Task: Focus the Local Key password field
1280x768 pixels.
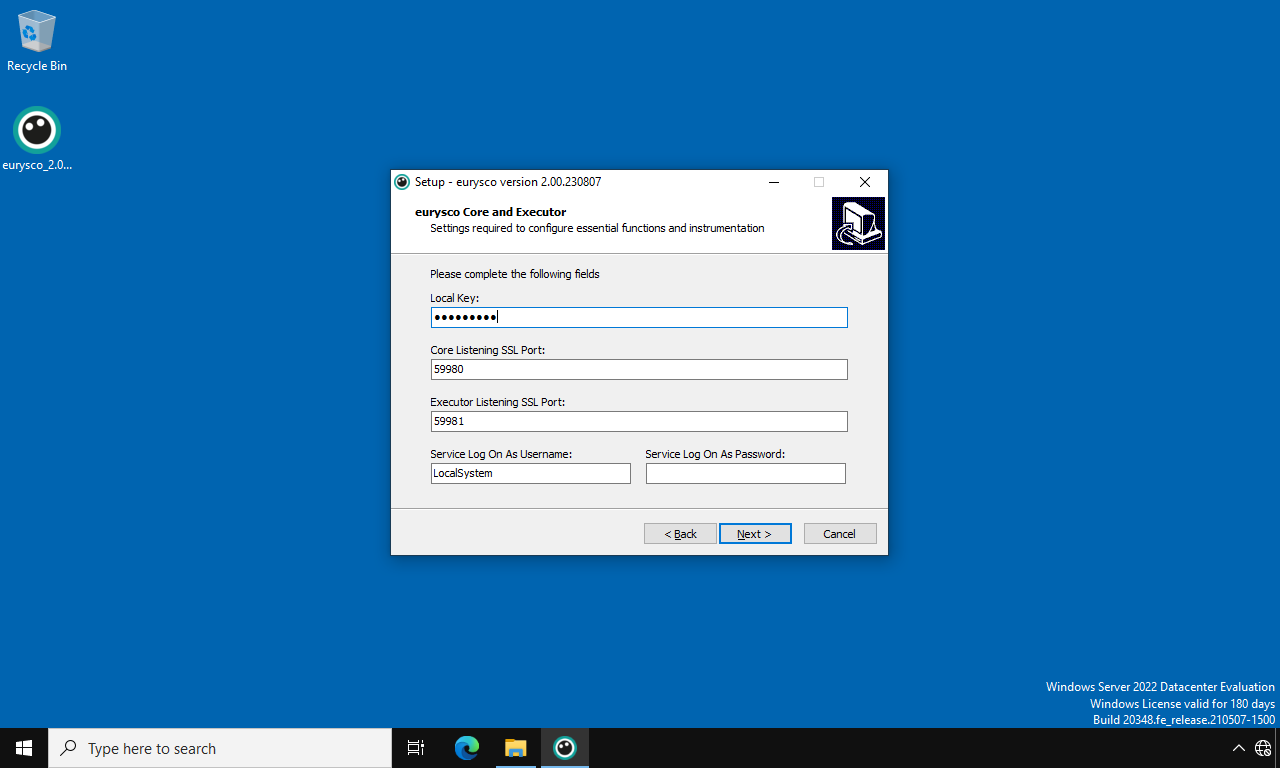Action: (x=639, y=318)
